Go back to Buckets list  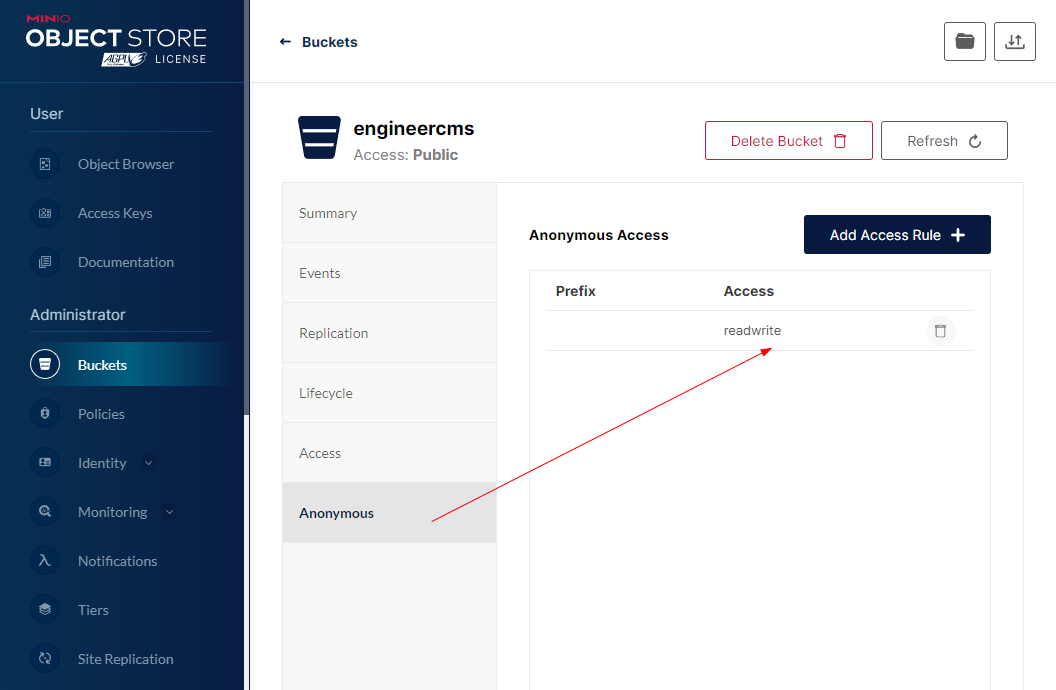[318, 42]
